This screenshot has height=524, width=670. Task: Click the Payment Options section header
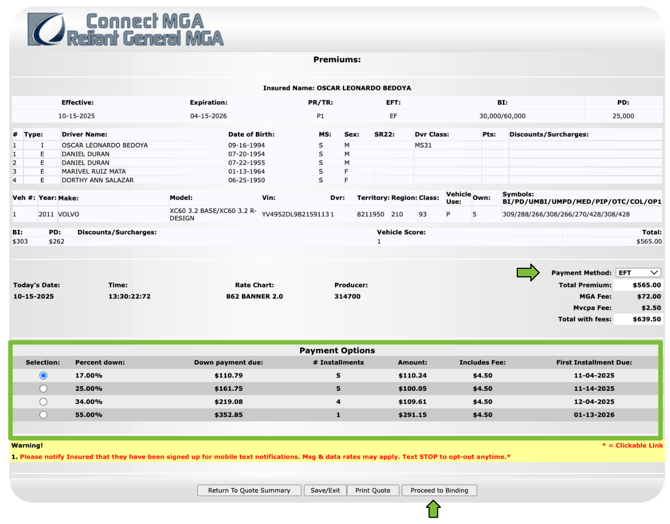(x=337, y=351)
